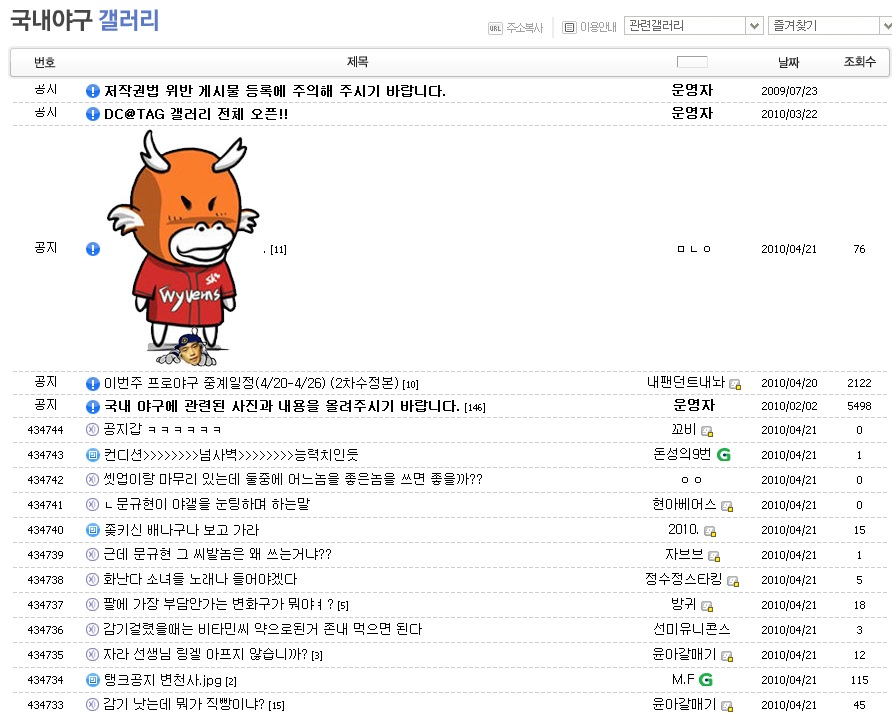Open post DC@TAG 갤러리 전체 오픈!!

[x=196, y=114]
